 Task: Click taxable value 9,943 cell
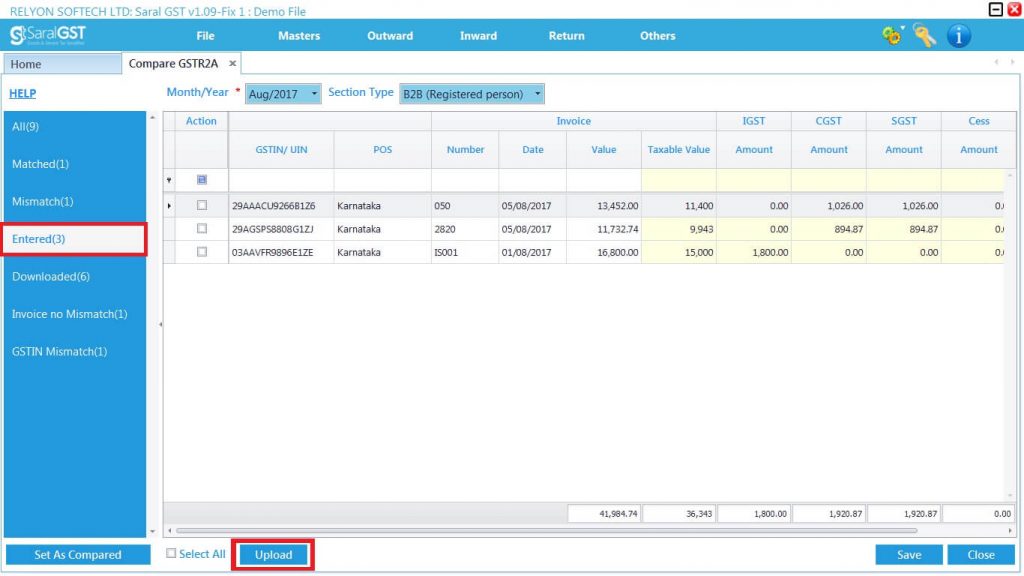pos(679,229)
